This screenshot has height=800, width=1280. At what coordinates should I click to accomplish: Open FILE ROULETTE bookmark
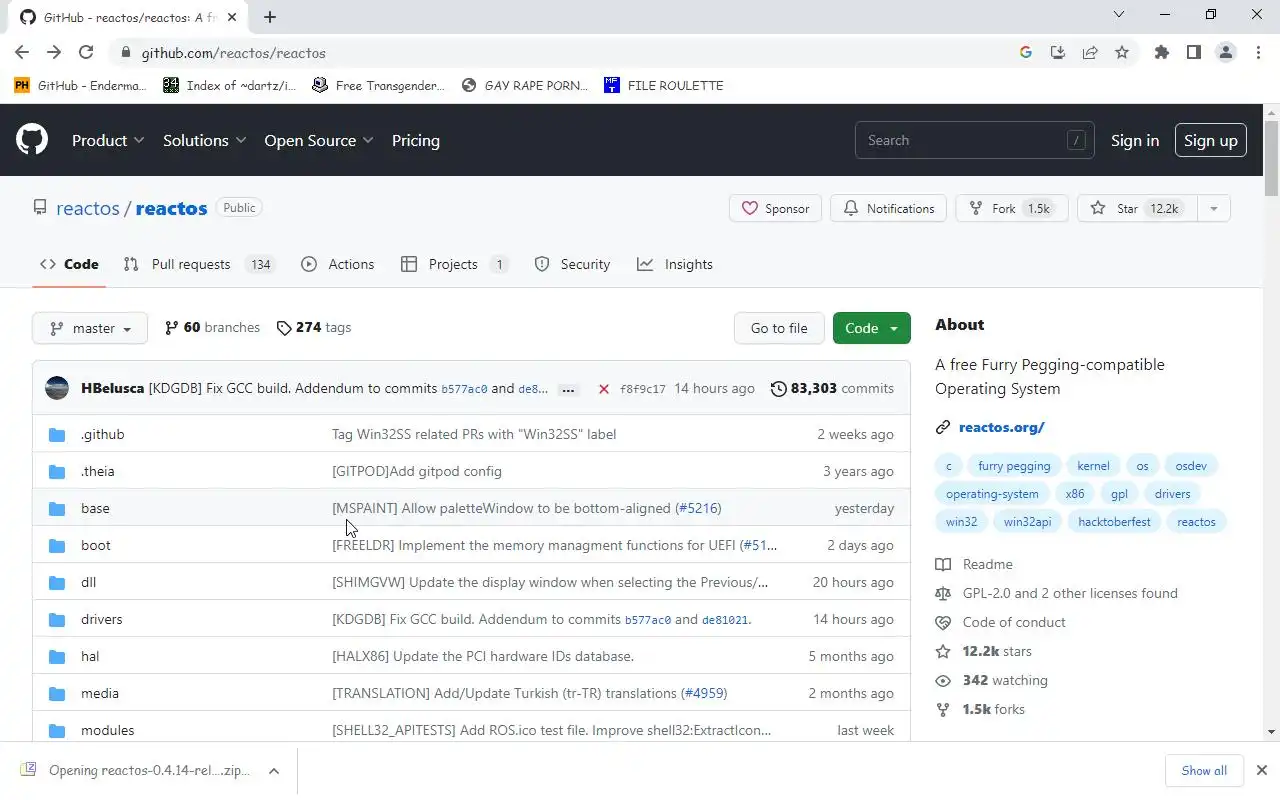[x=663, y=85]
